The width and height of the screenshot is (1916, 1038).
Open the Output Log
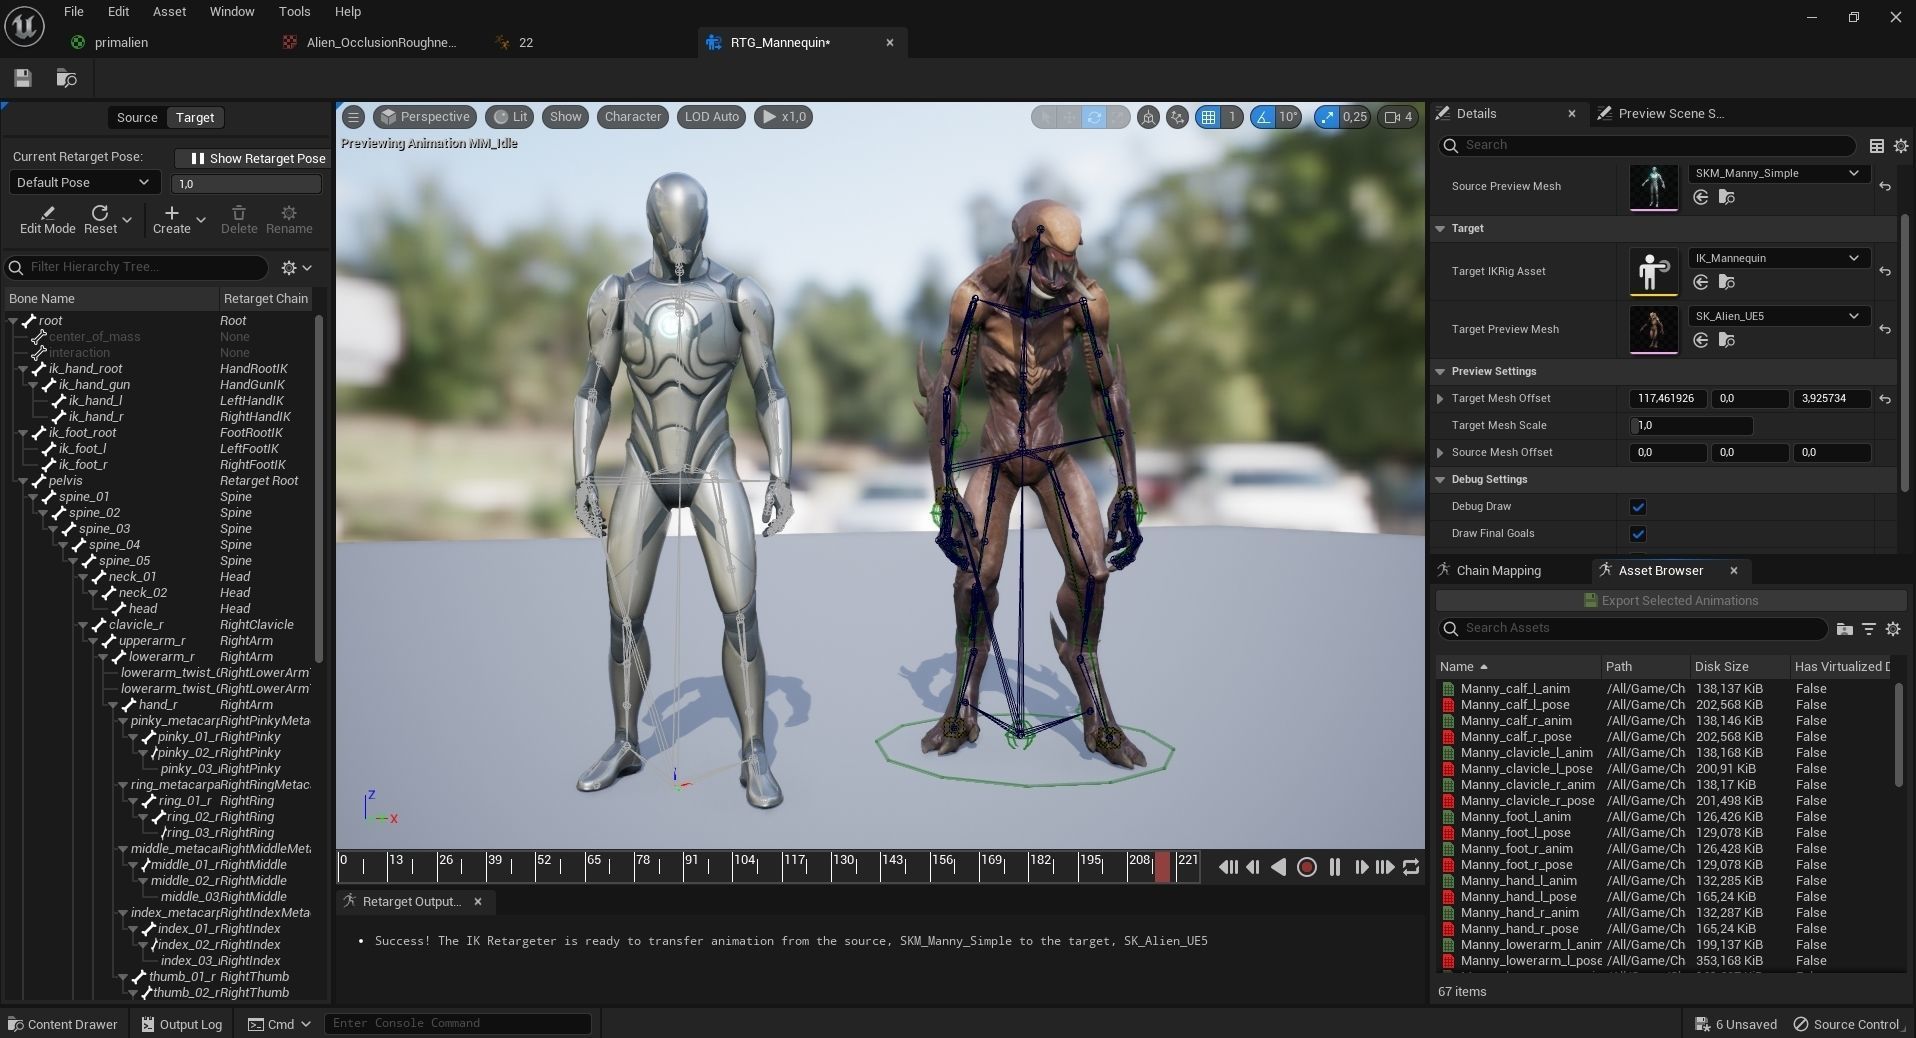click(181, 1024)
